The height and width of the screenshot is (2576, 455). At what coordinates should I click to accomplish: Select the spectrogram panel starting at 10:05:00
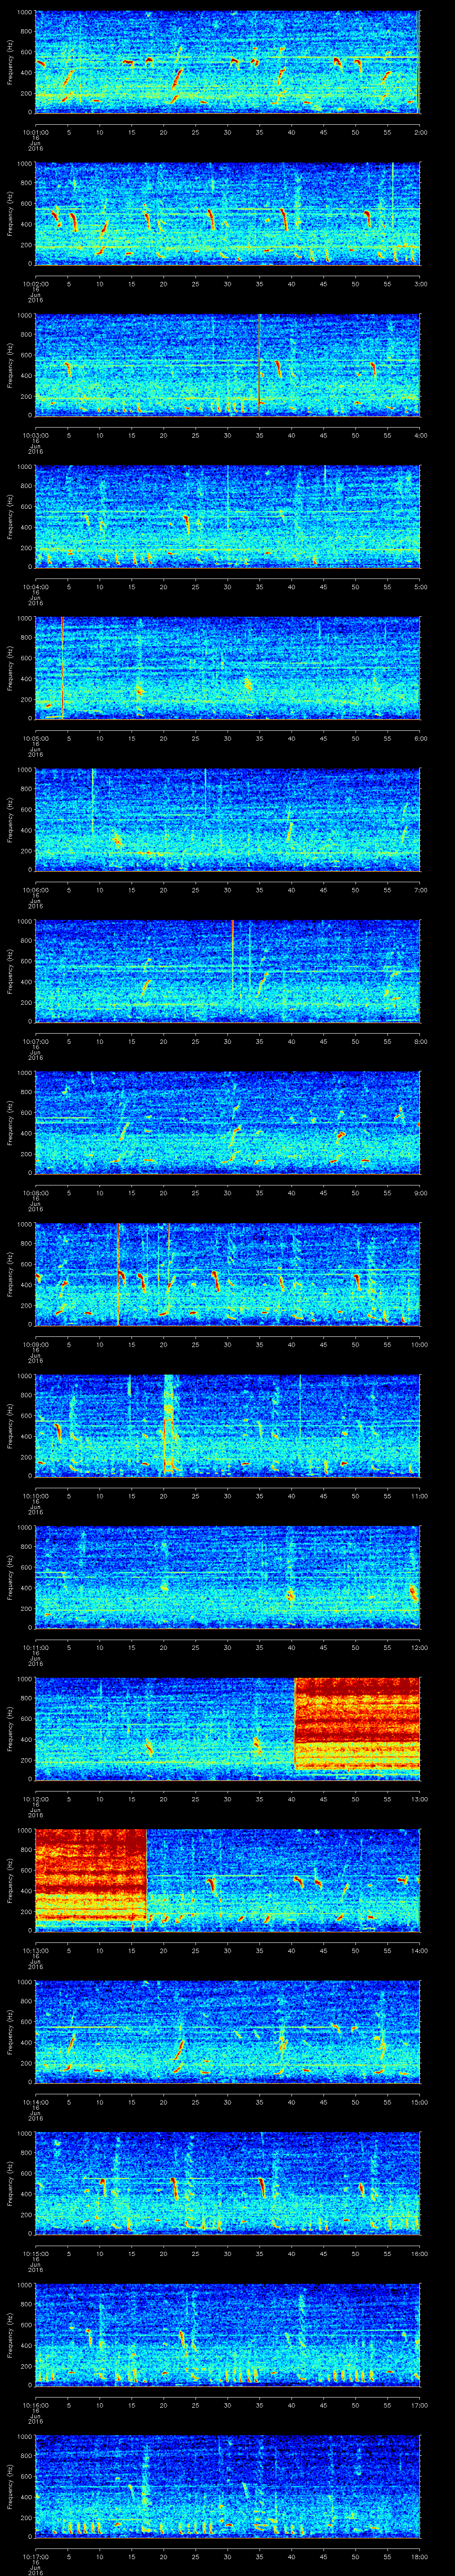pos(227,668)
